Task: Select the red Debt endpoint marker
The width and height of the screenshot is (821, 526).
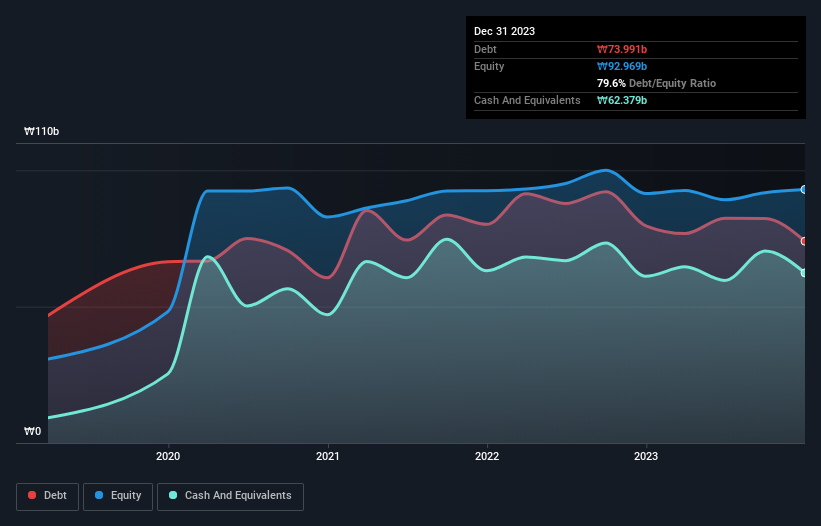Action: (804, 241)
